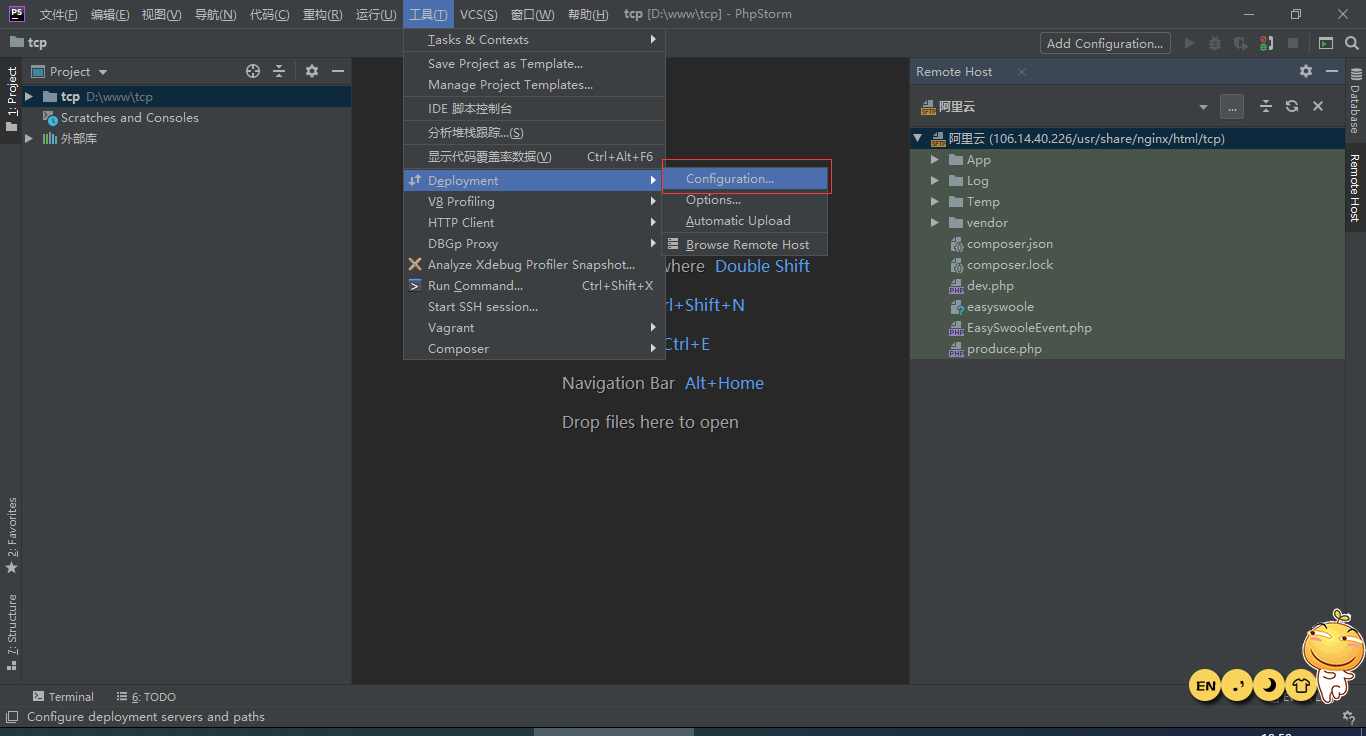
Task: Expand the tcp project folder
Action: (x=29, y=96)
